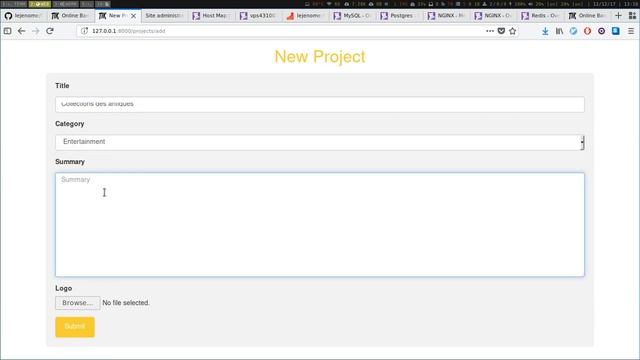The image size is (640, 360).
Task: Switch to the second workspace in status bar
Action: (x=40, y=4)
